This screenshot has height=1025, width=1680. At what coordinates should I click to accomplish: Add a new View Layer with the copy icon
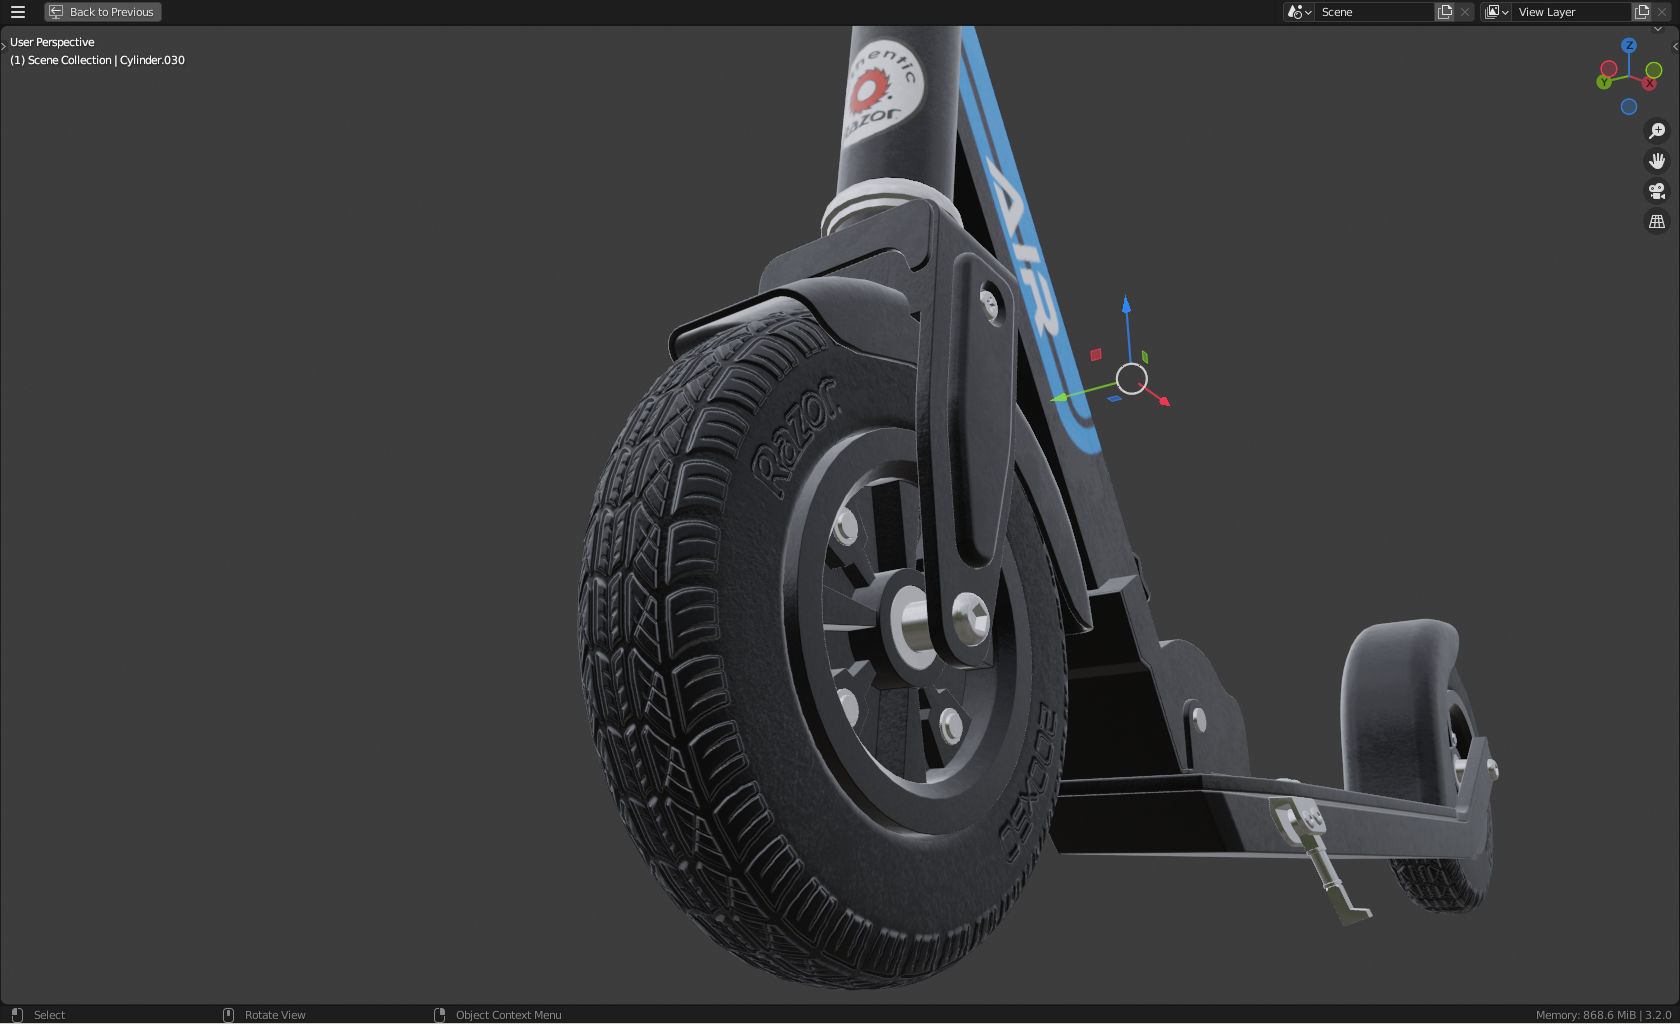coord(1642,12)
